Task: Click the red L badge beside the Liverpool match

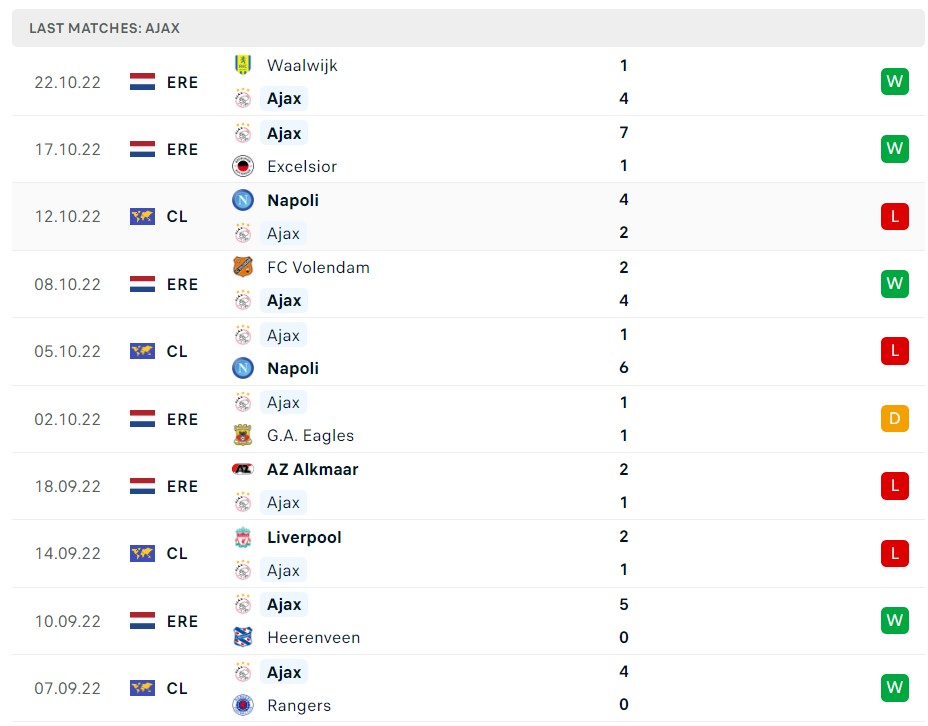Action: pos(894,553)
